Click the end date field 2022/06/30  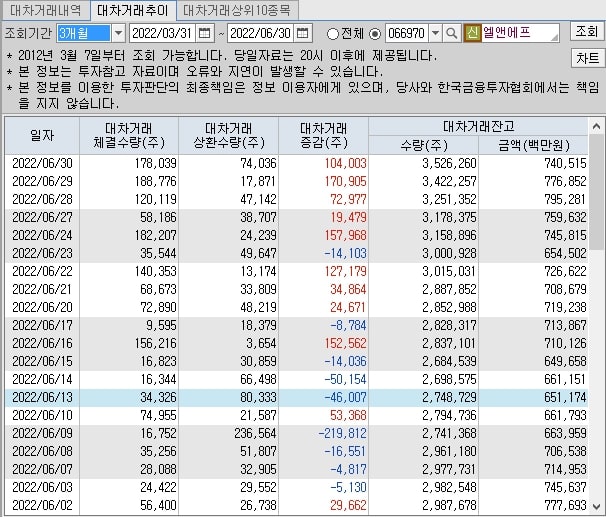(260, 33)
